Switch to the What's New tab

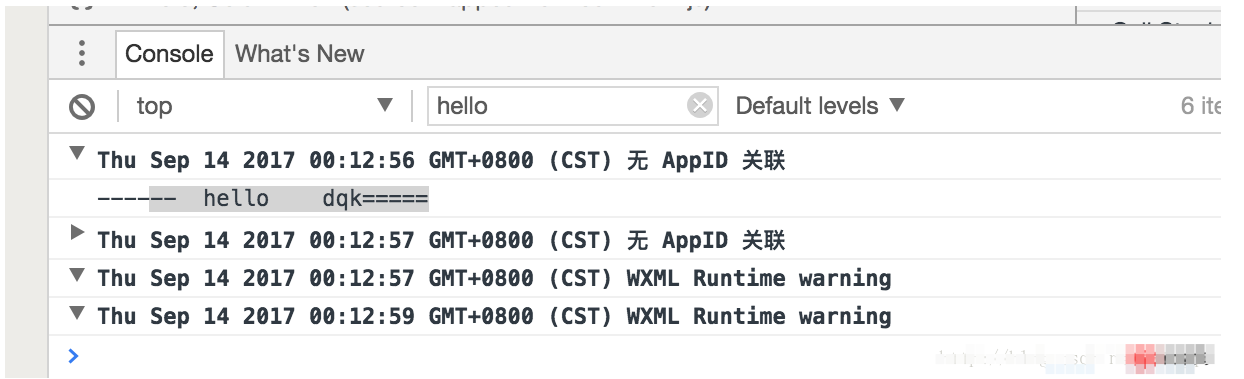(300, 54)
